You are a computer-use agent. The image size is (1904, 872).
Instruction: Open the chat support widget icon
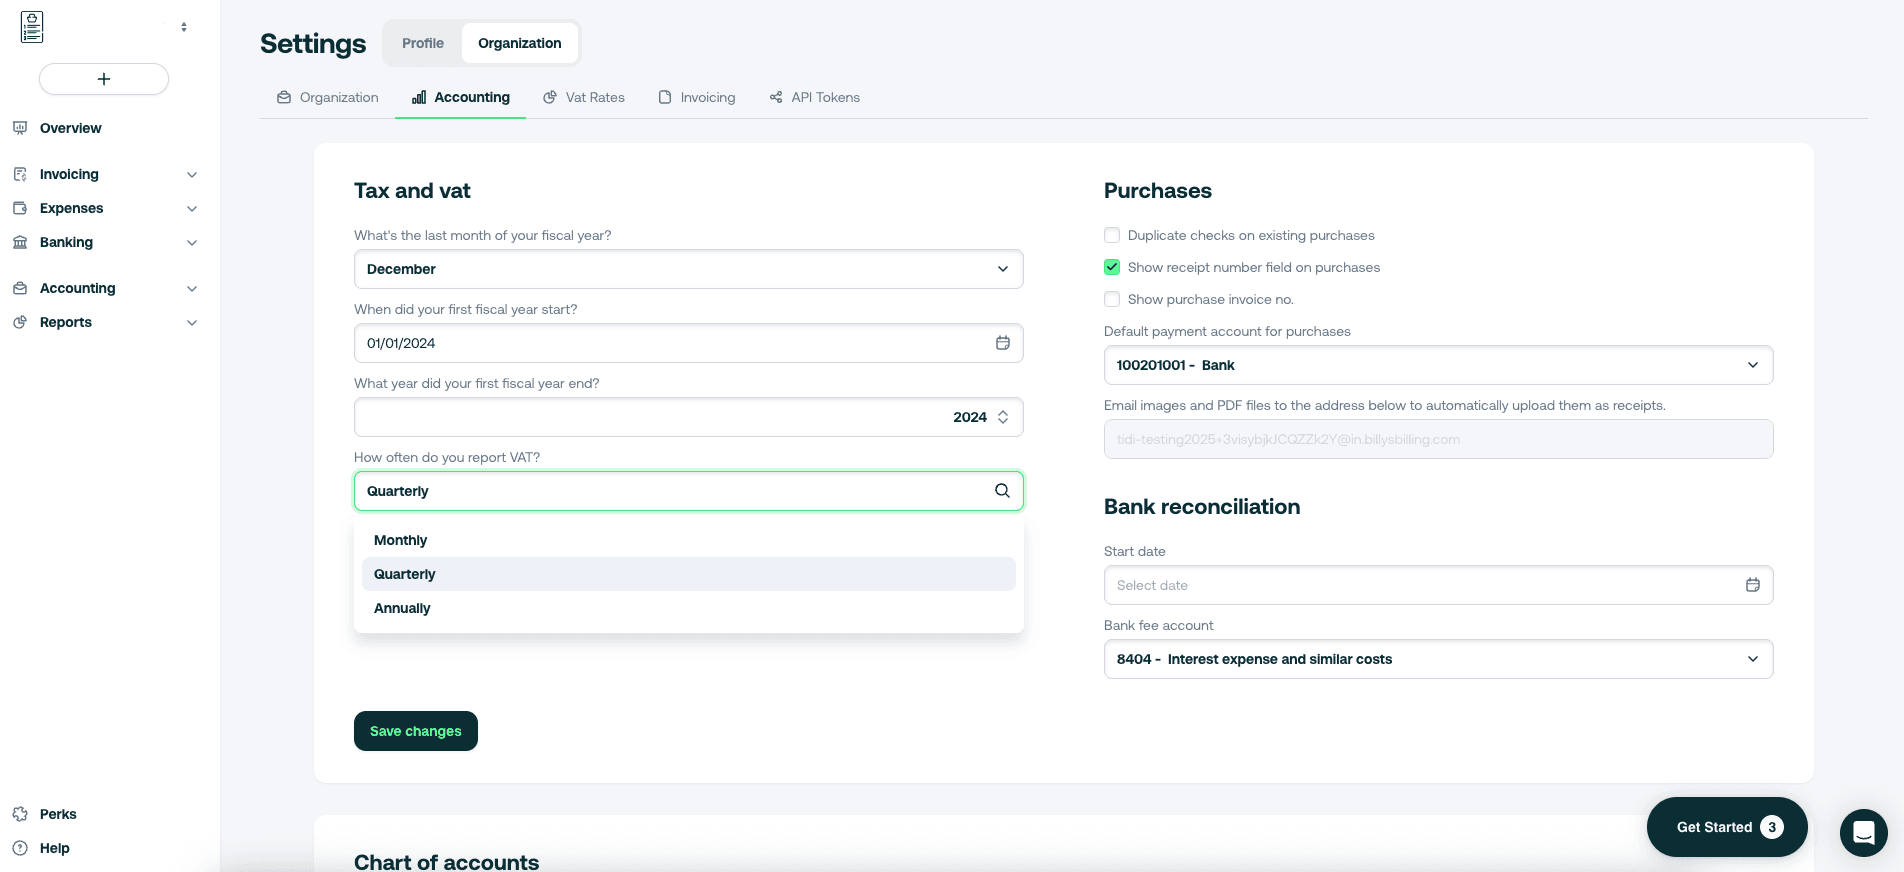1863,832
